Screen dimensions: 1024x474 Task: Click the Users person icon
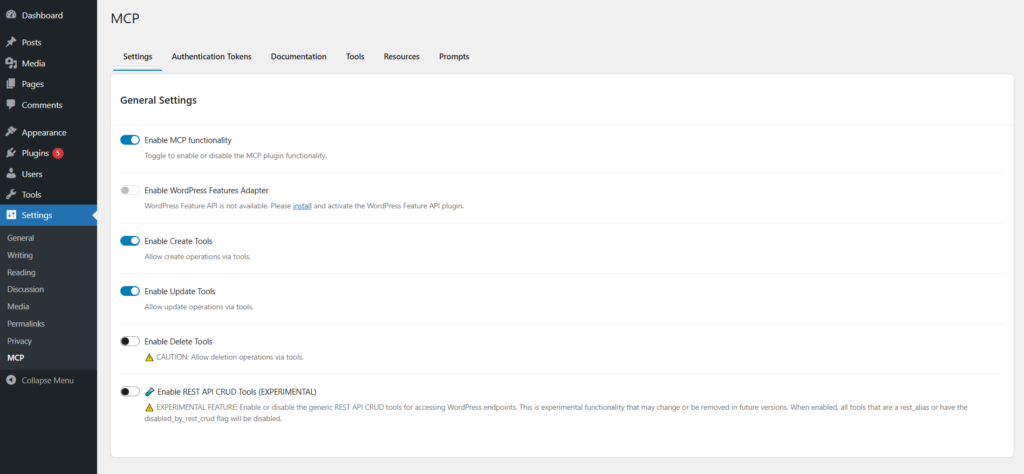pos(11,174)
